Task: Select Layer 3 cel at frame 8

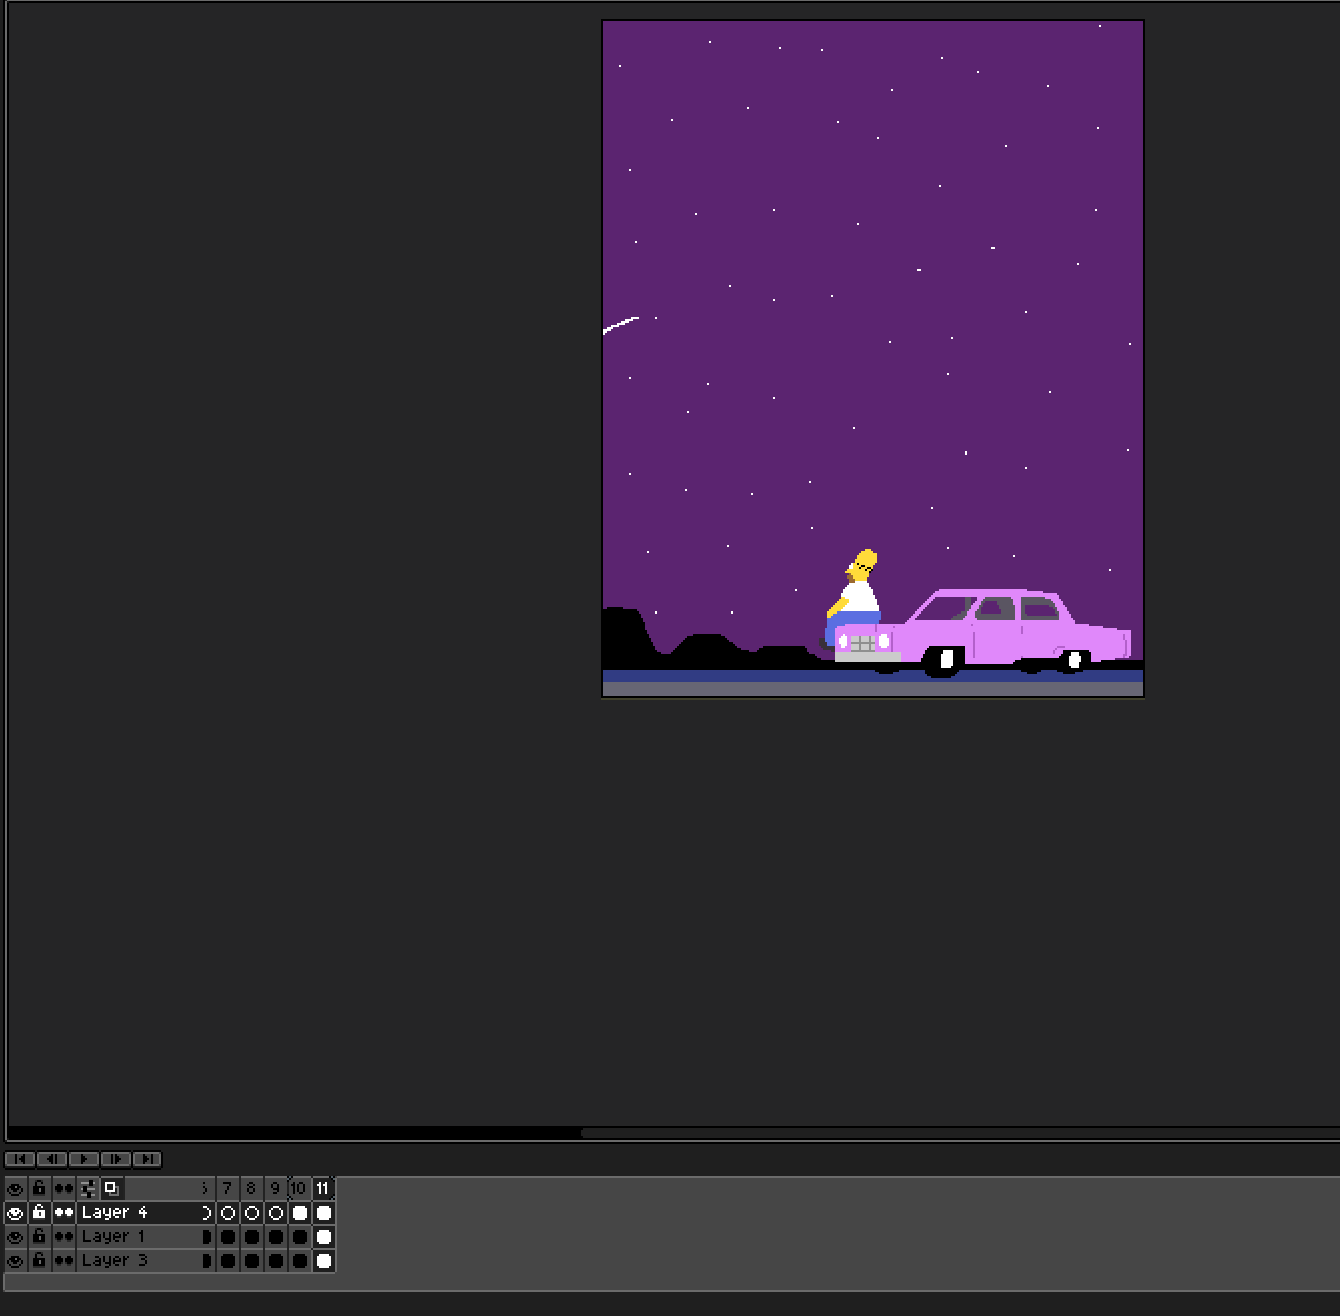Action: pos(252,1260)
